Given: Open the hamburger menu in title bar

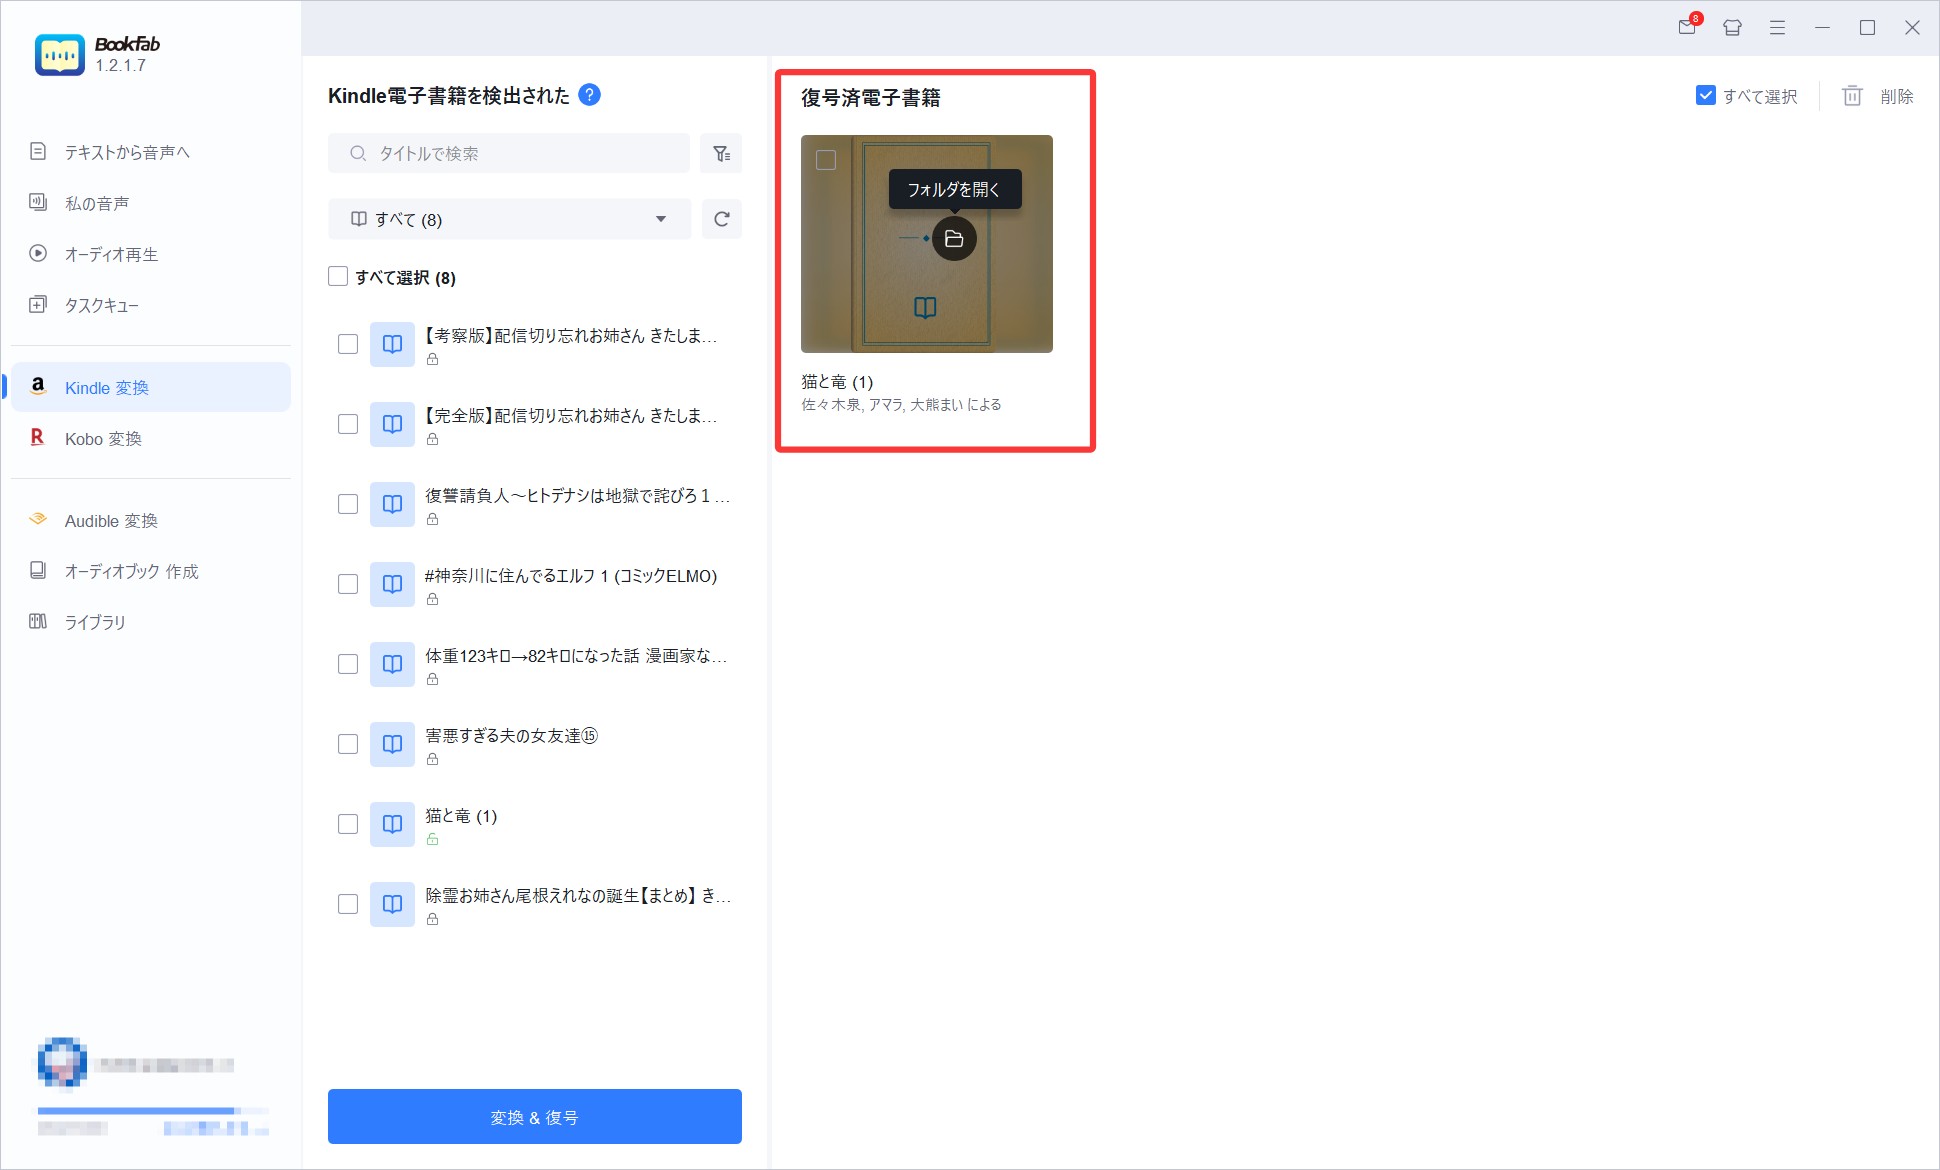Looking at the screenshot, I should click(1777, 28).
